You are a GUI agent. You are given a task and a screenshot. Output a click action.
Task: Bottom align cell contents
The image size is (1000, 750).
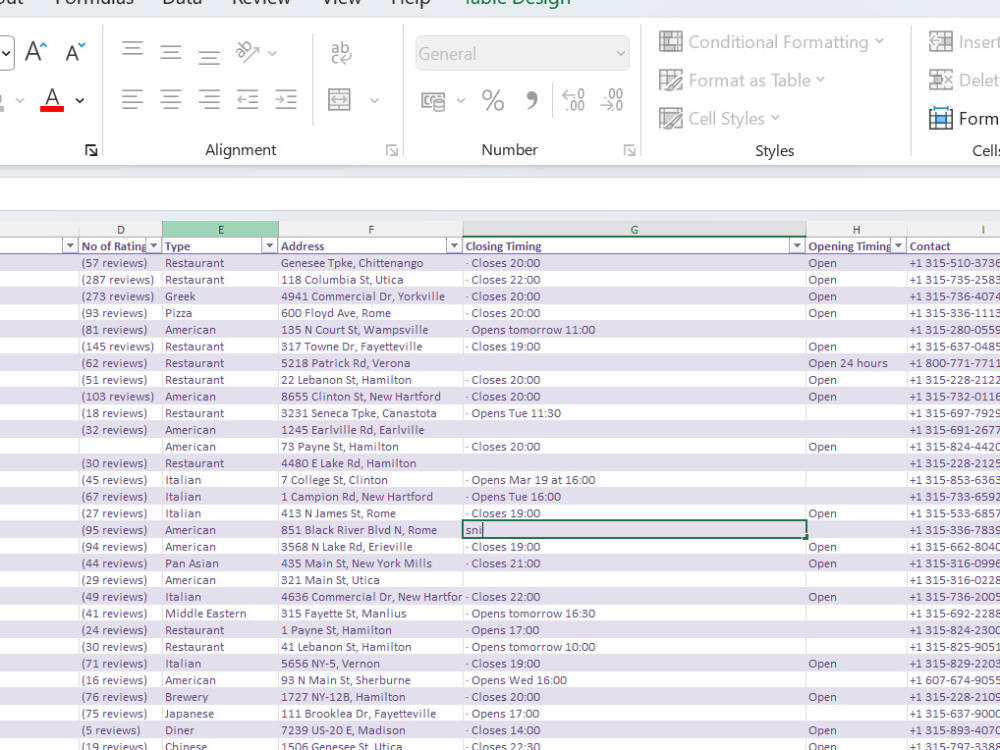click(209, 55)
